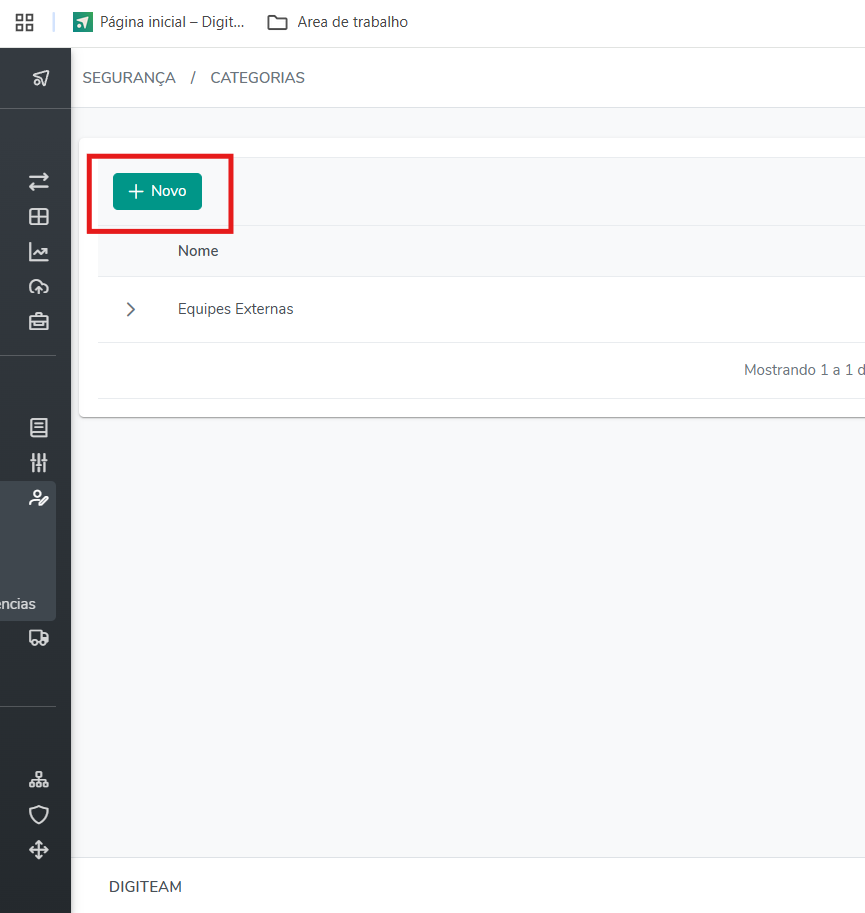This screenshot has height=913, width=865.
Task: Expand the Equipes Externas row
Action: [x=130, y=309]
